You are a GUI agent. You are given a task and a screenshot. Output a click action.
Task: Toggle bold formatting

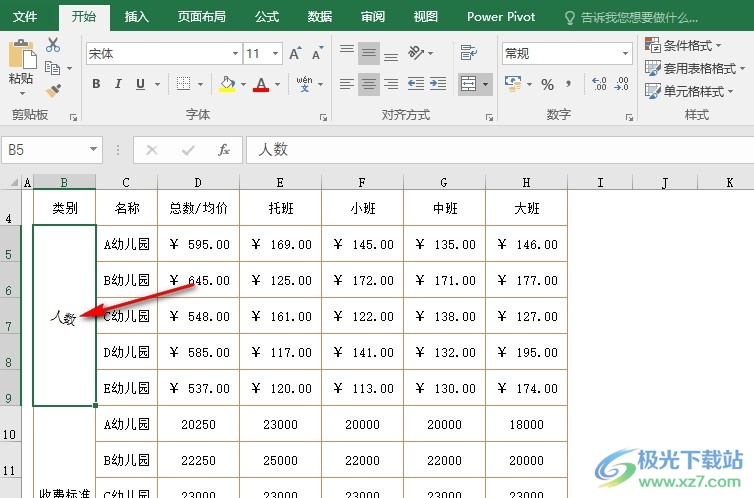(97, 85)
